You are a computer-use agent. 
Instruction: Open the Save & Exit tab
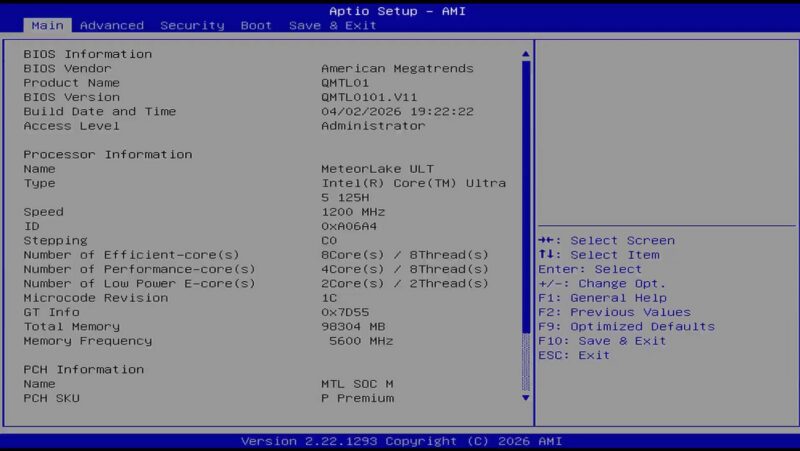[333, 26]
